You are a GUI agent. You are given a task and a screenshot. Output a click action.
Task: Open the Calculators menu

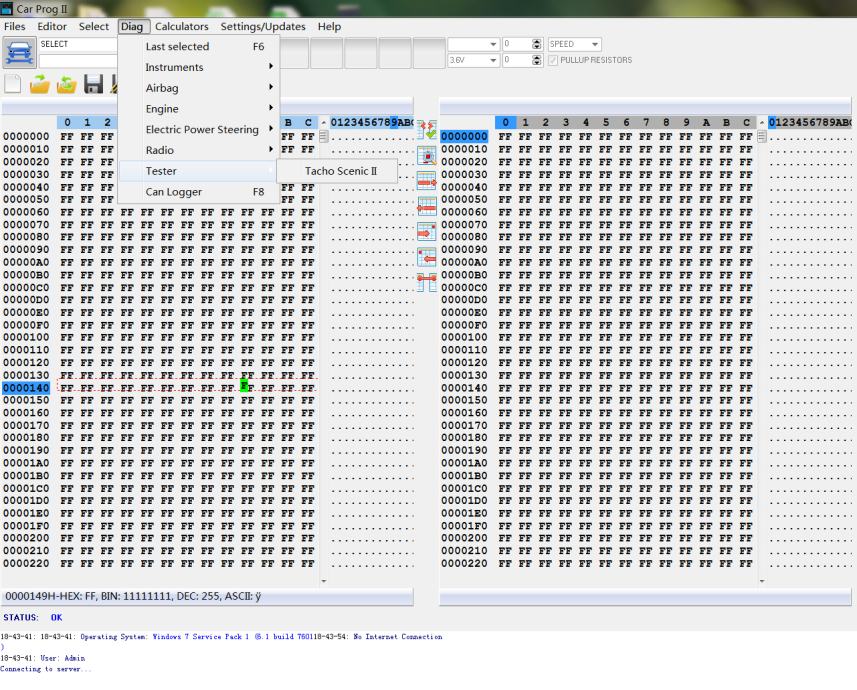181,26
